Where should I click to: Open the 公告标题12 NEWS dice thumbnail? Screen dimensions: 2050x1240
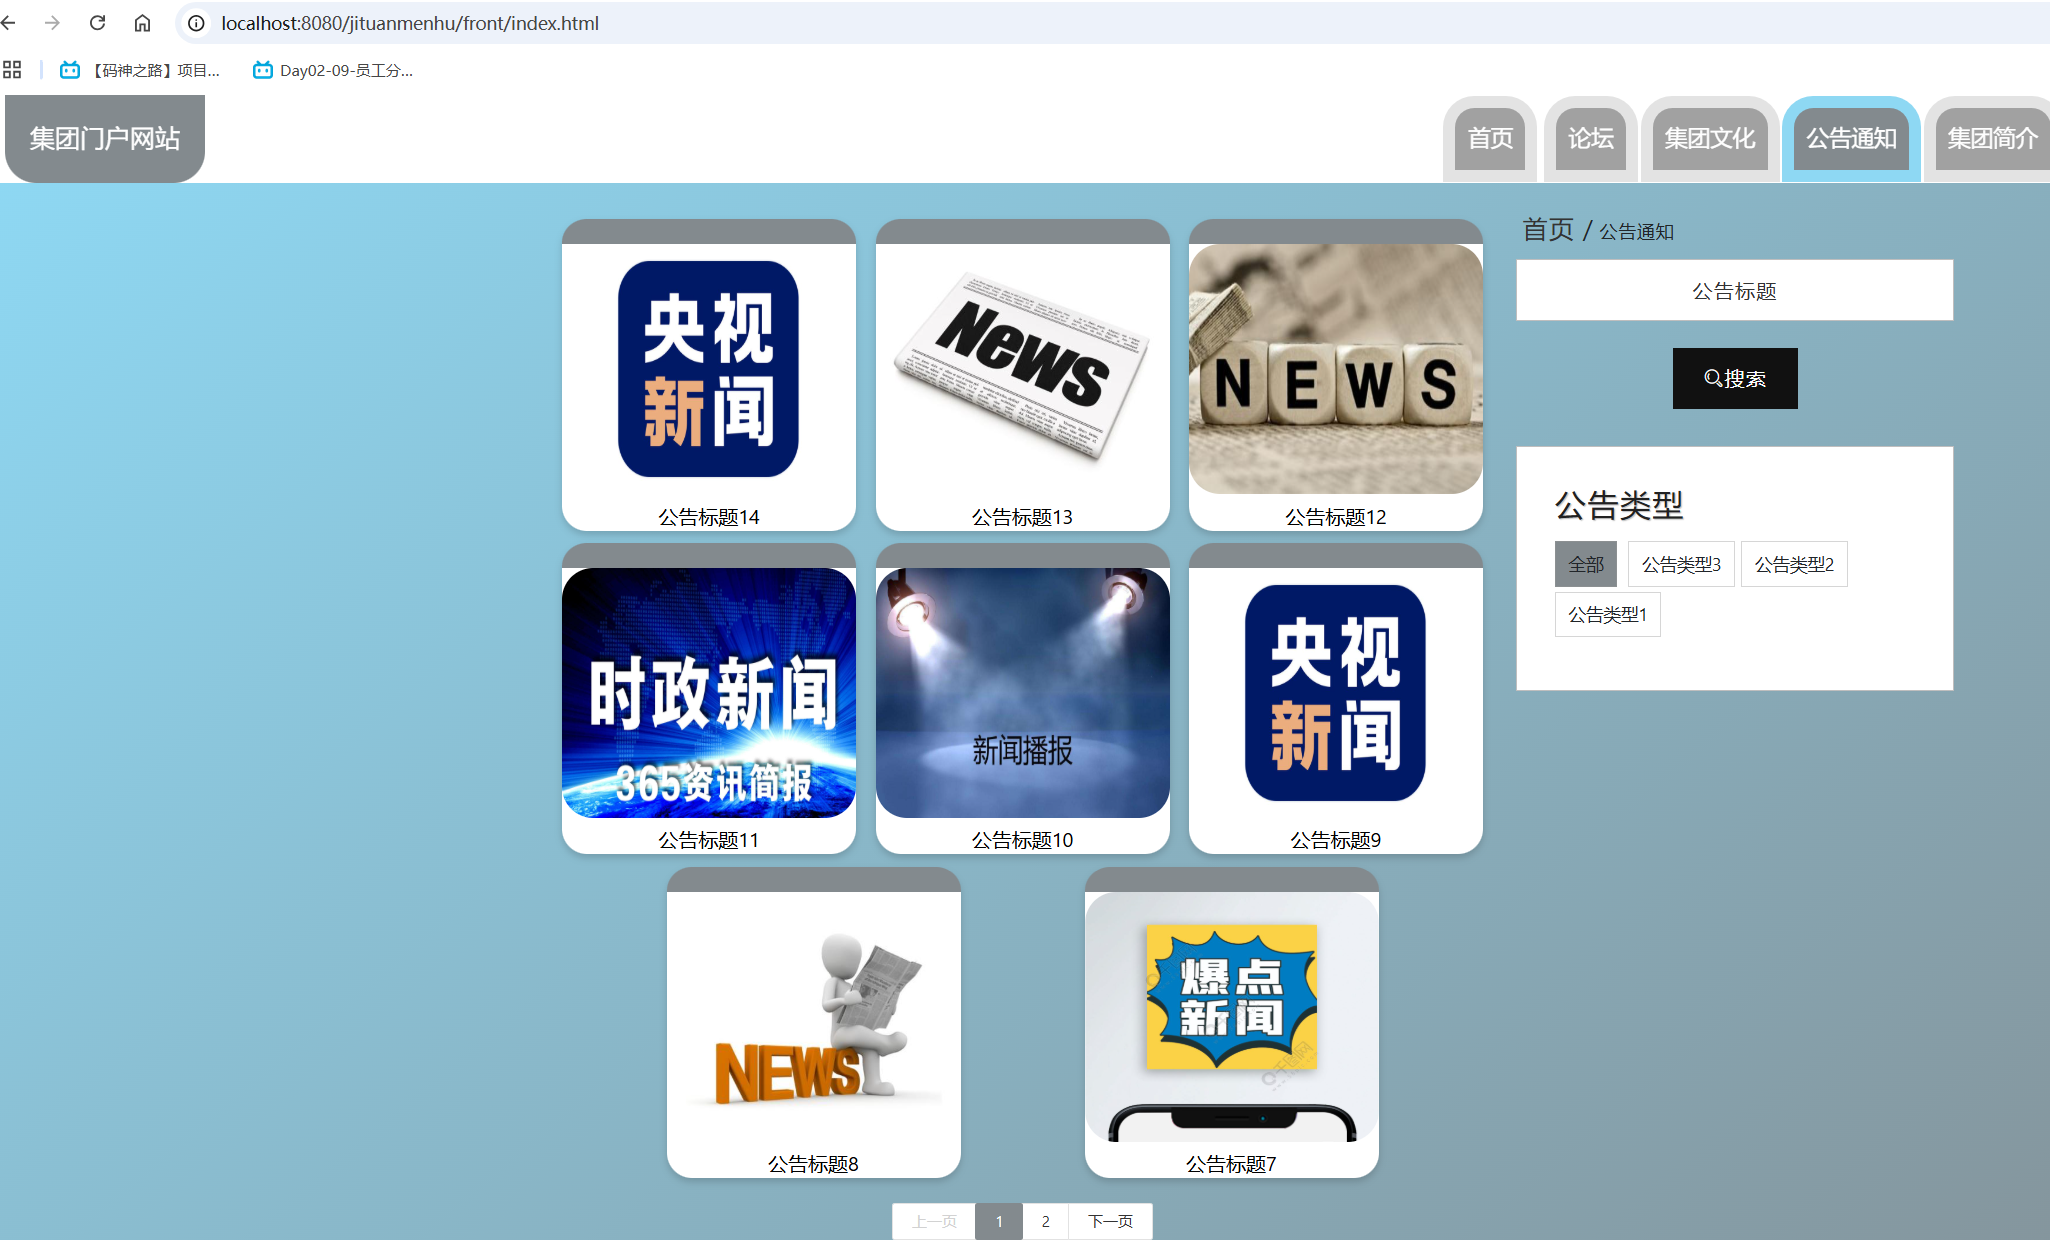tap(1335, 369)
